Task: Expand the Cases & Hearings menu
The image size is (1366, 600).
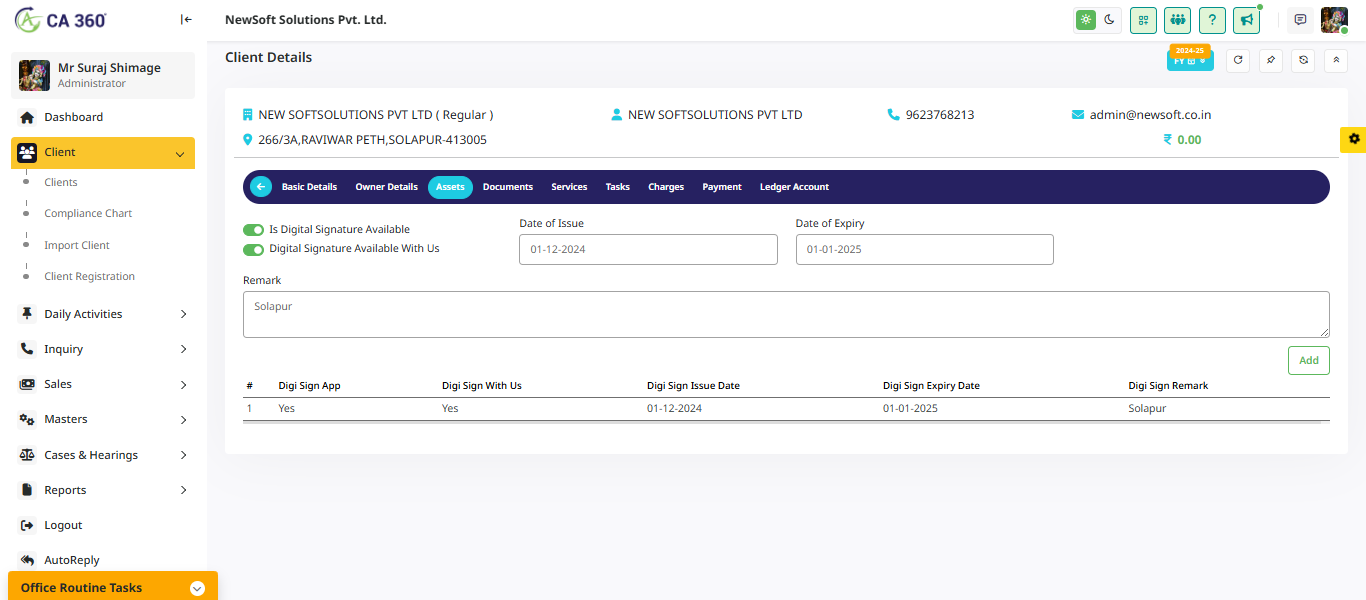Action: click(103, 455)
